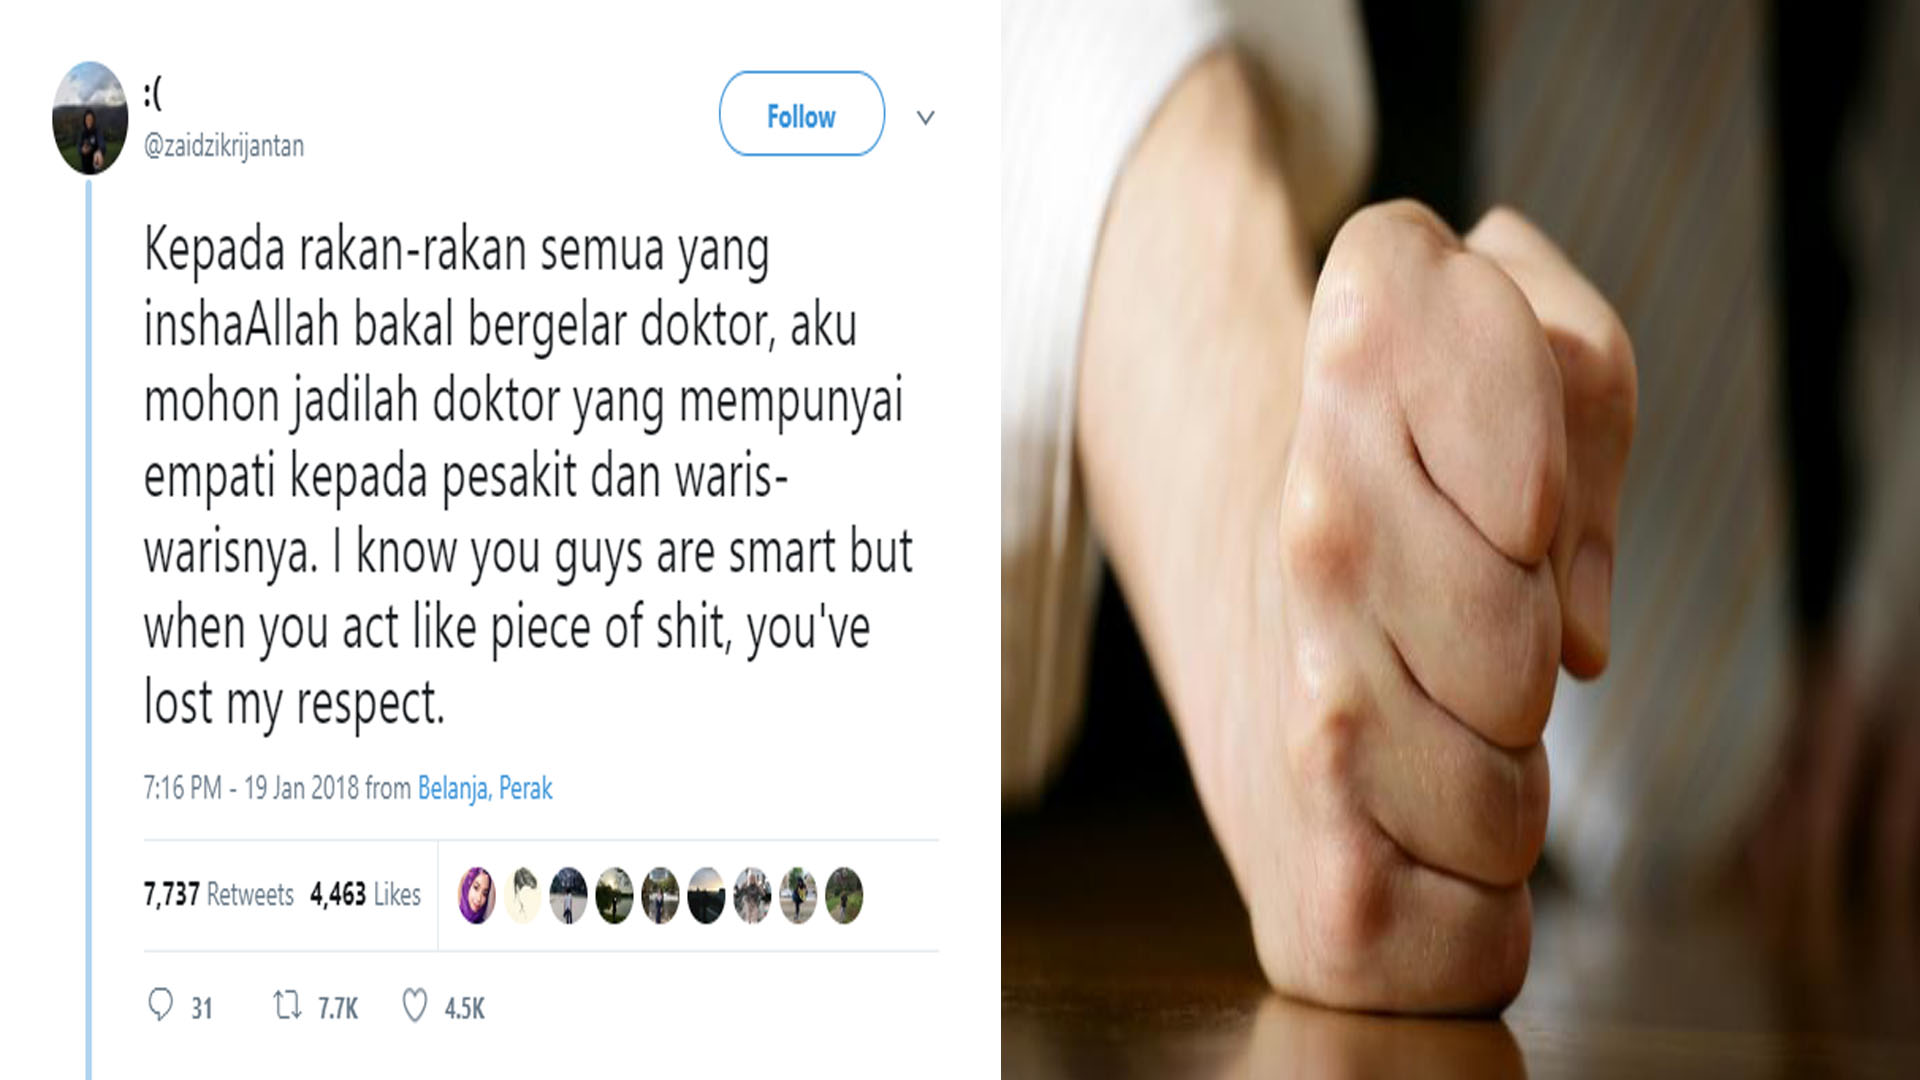
Task: Open the @zaidzikrijantan handle link
Action: 224,146
